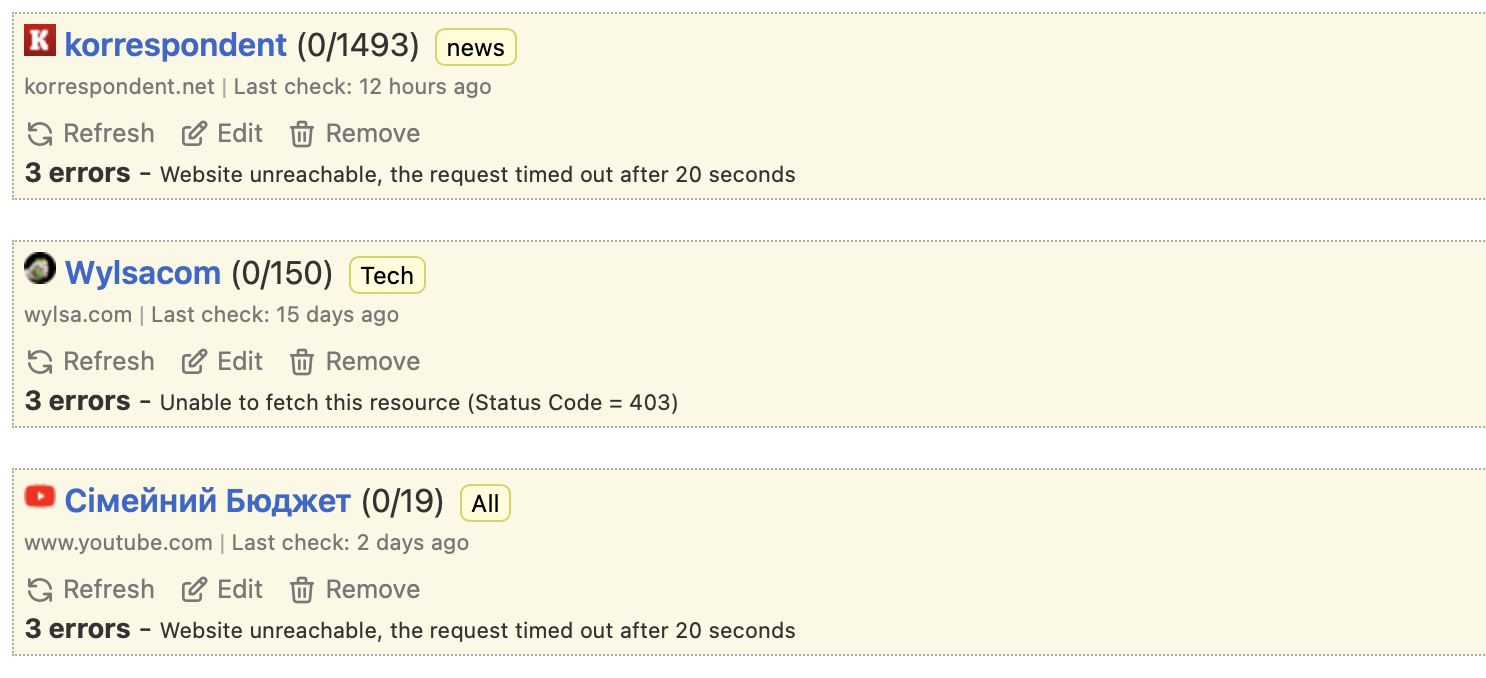Refresh the Сімейний Бюджет feed
Image resolution: width=1486 pixels, height=678 pixels.
[x=89, y=589]
